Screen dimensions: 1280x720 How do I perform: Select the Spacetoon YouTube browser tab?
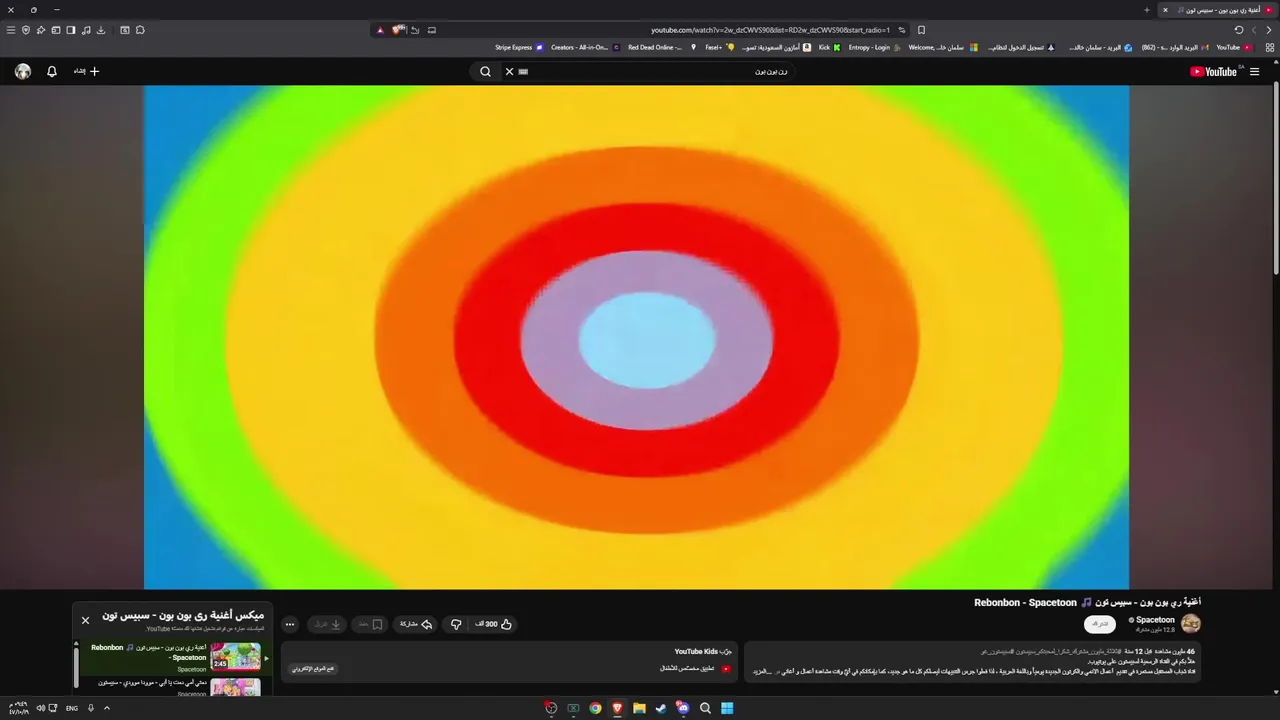tap(1219, 10)
